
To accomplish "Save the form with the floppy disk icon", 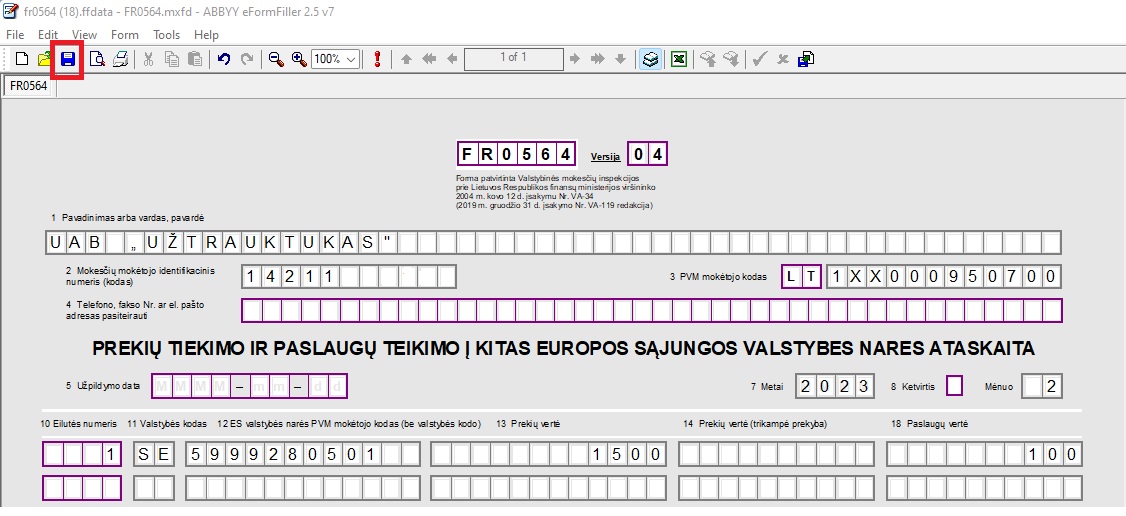I will click(x=68, y=60).
